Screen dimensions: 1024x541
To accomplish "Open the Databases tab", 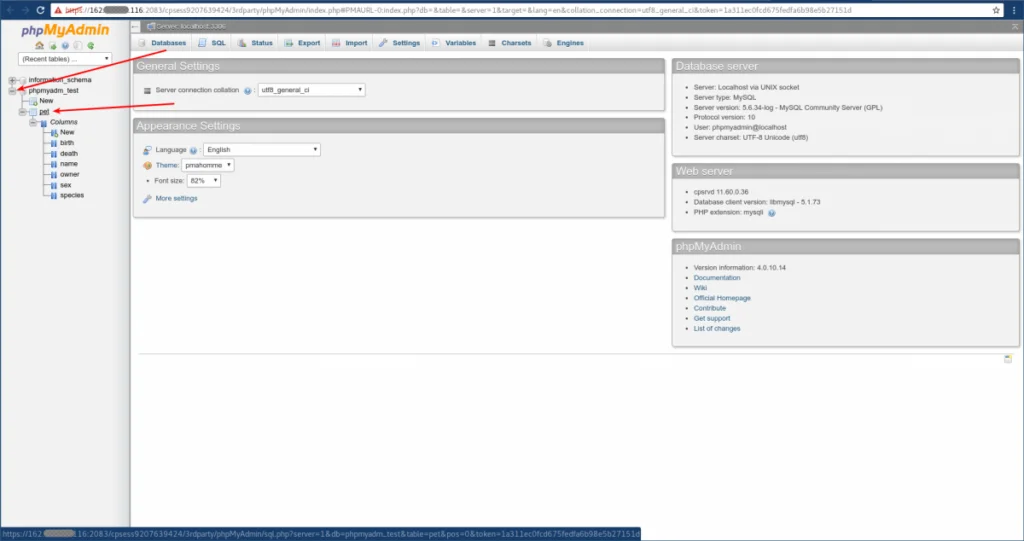I will click(162, 43).
